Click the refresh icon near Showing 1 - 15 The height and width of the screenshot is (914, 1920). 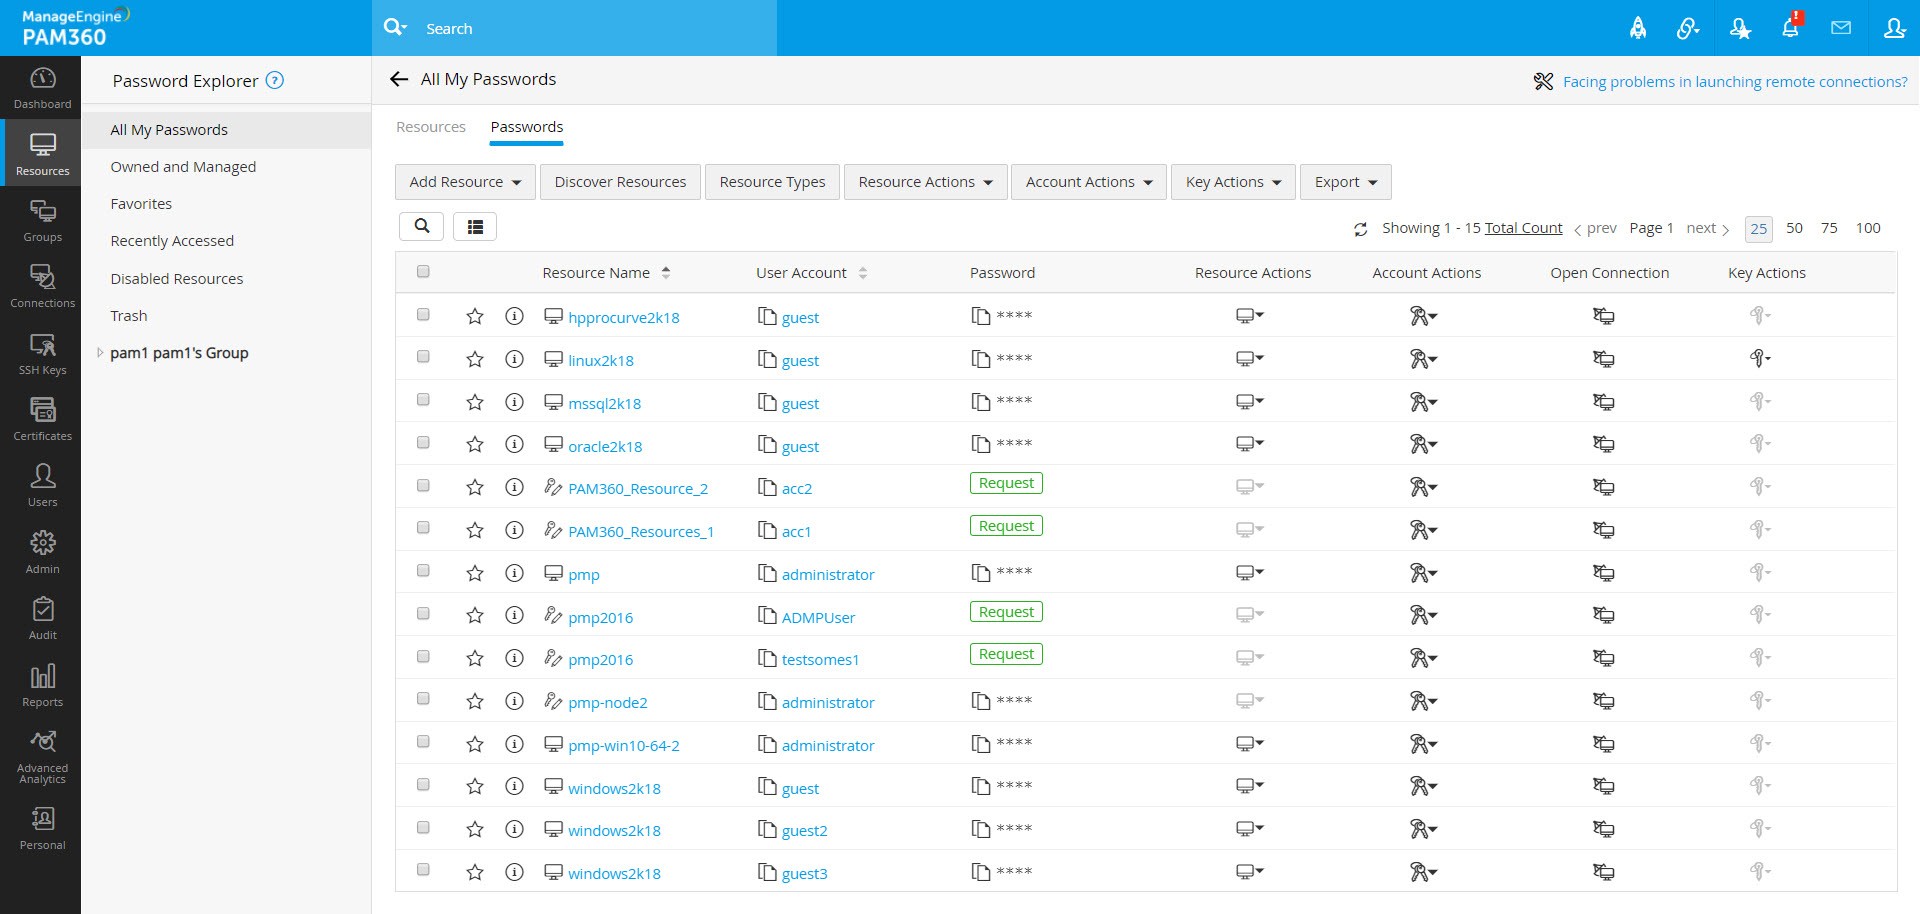coord(1361,229)
